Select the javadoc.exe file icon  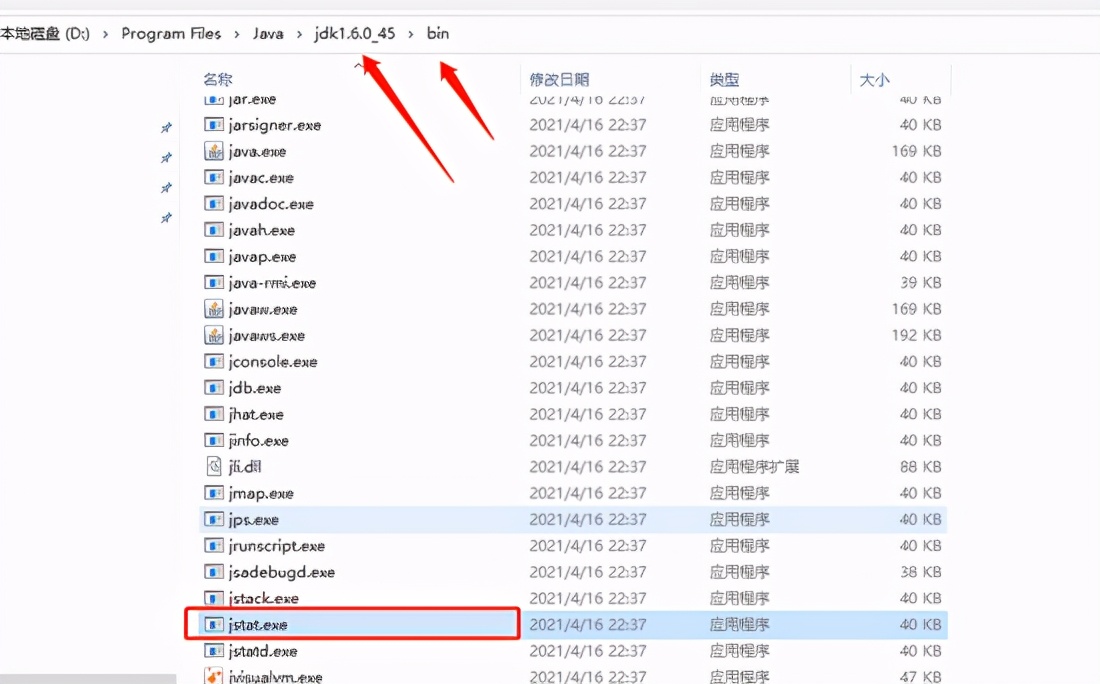[213, 203]
